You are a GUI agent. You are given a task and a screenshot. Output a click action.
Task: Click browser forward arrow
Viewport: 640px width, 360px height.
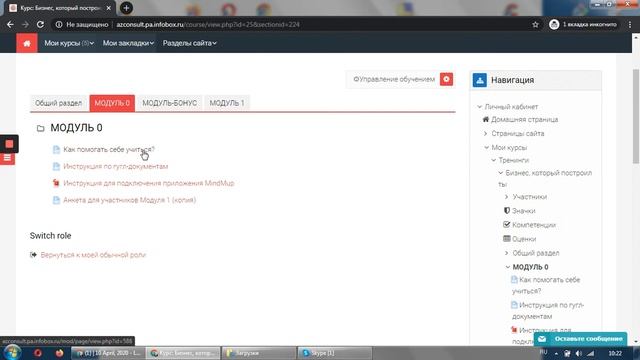25,24
